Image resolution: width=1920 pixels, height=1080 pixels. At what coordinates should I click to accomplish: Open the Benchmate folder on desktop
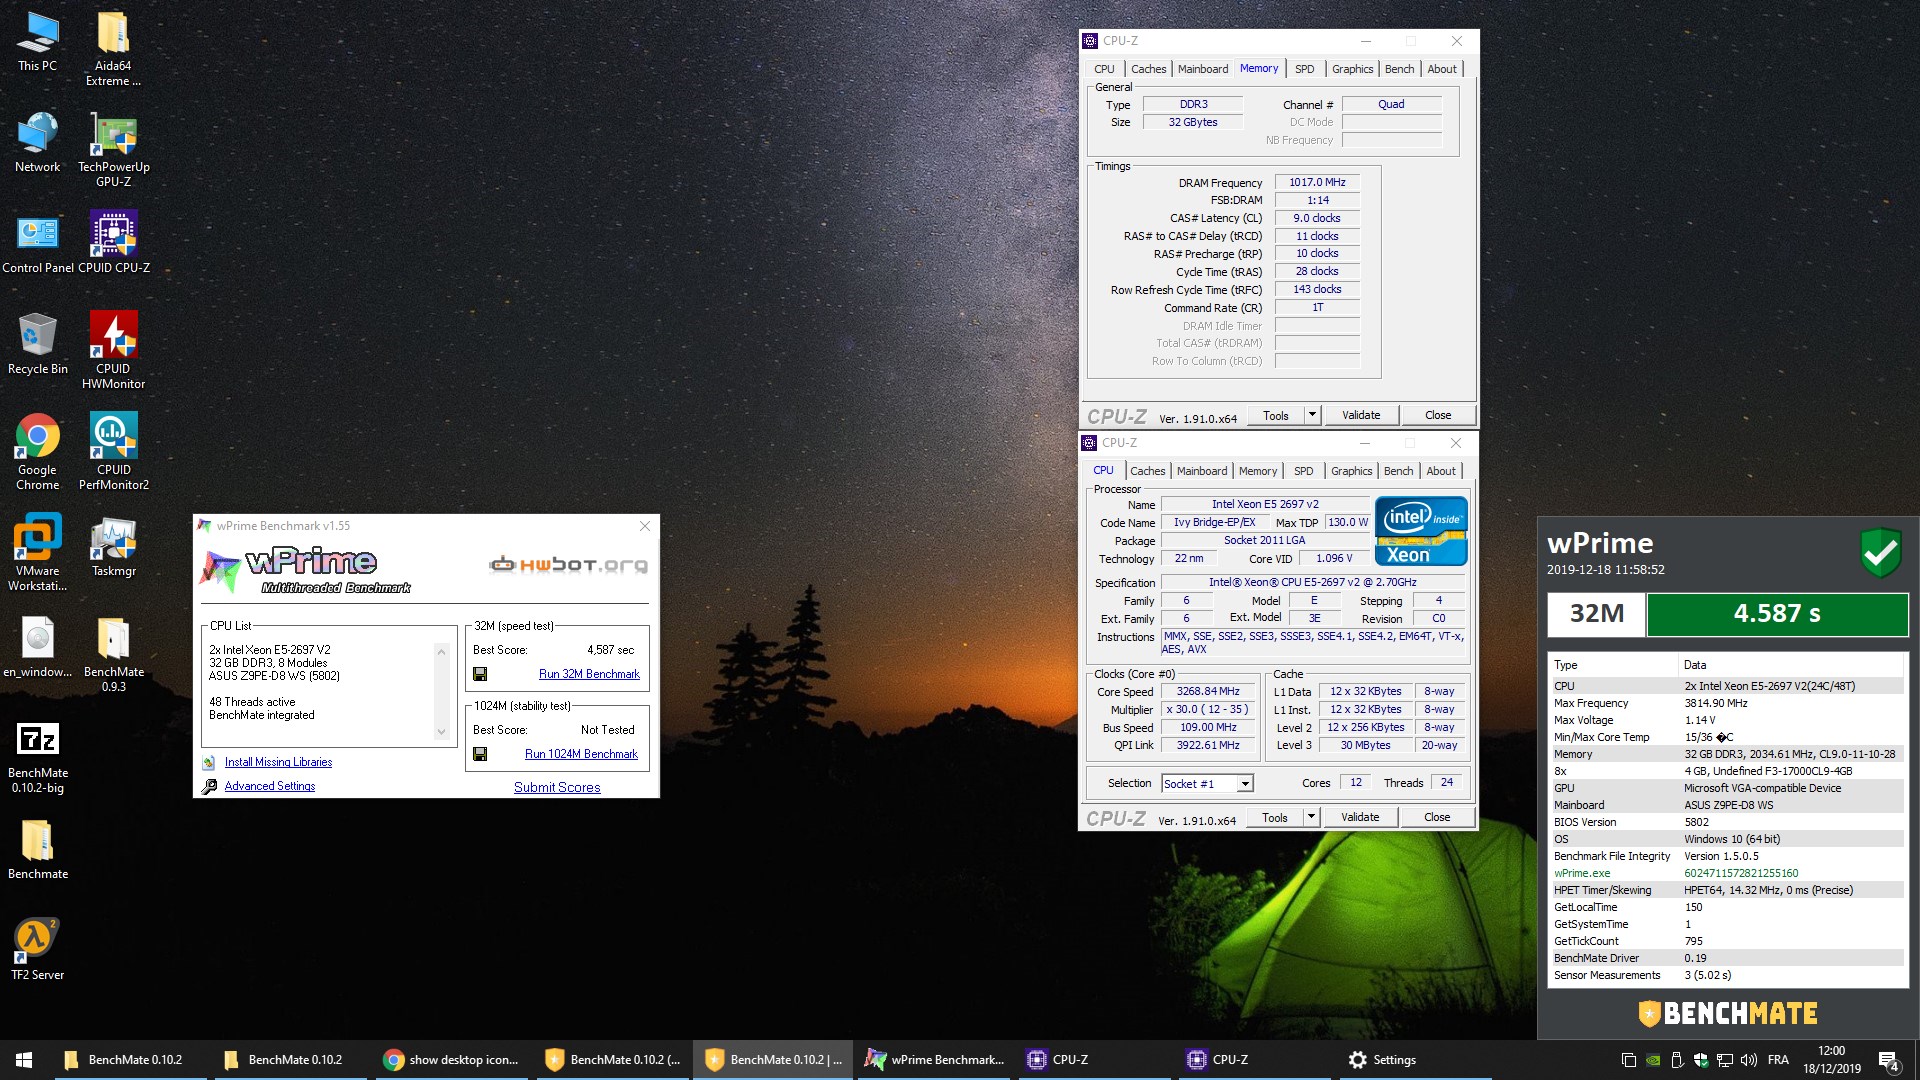coord(37,849)
